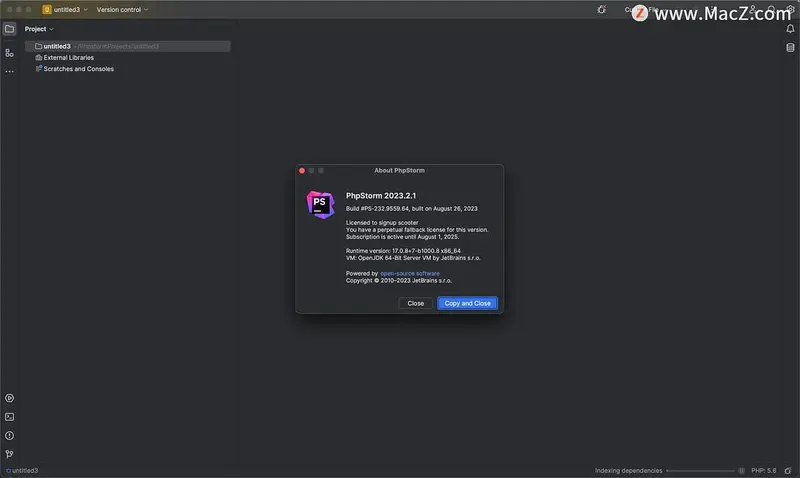Open the Project view selector dropdown

(39, 29)
